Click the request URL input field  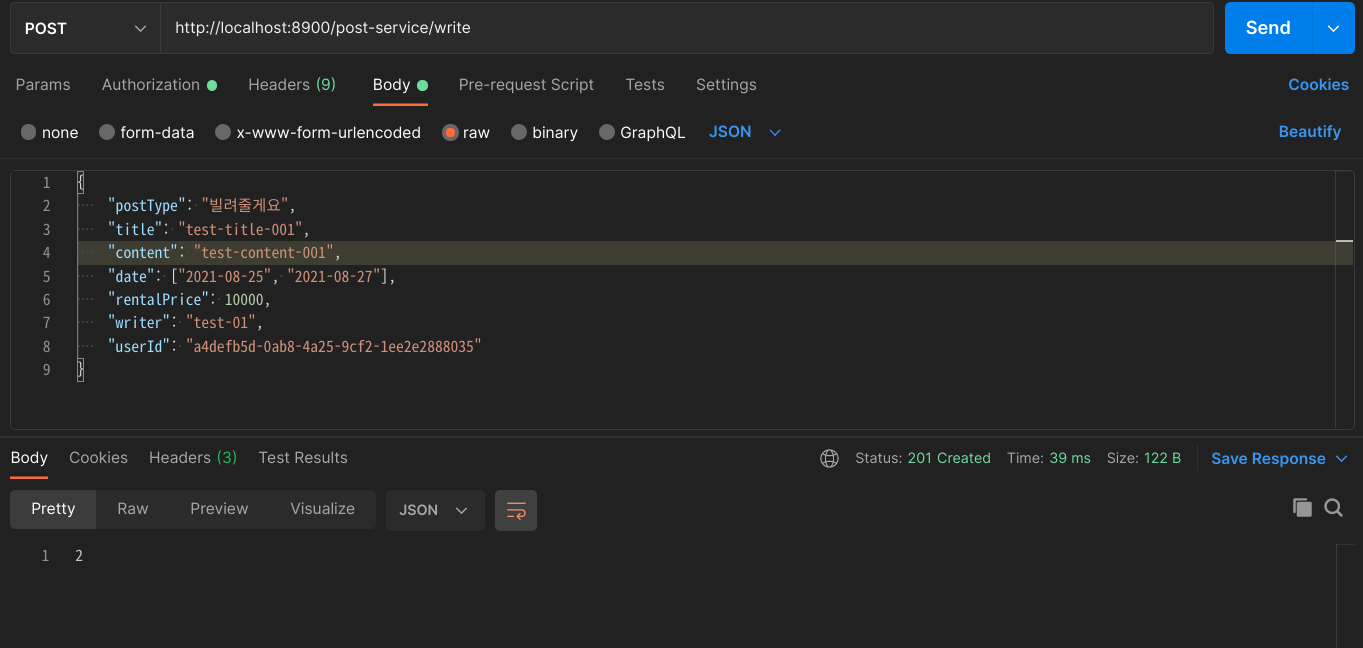pyautogui.click(x=687, y=28)
